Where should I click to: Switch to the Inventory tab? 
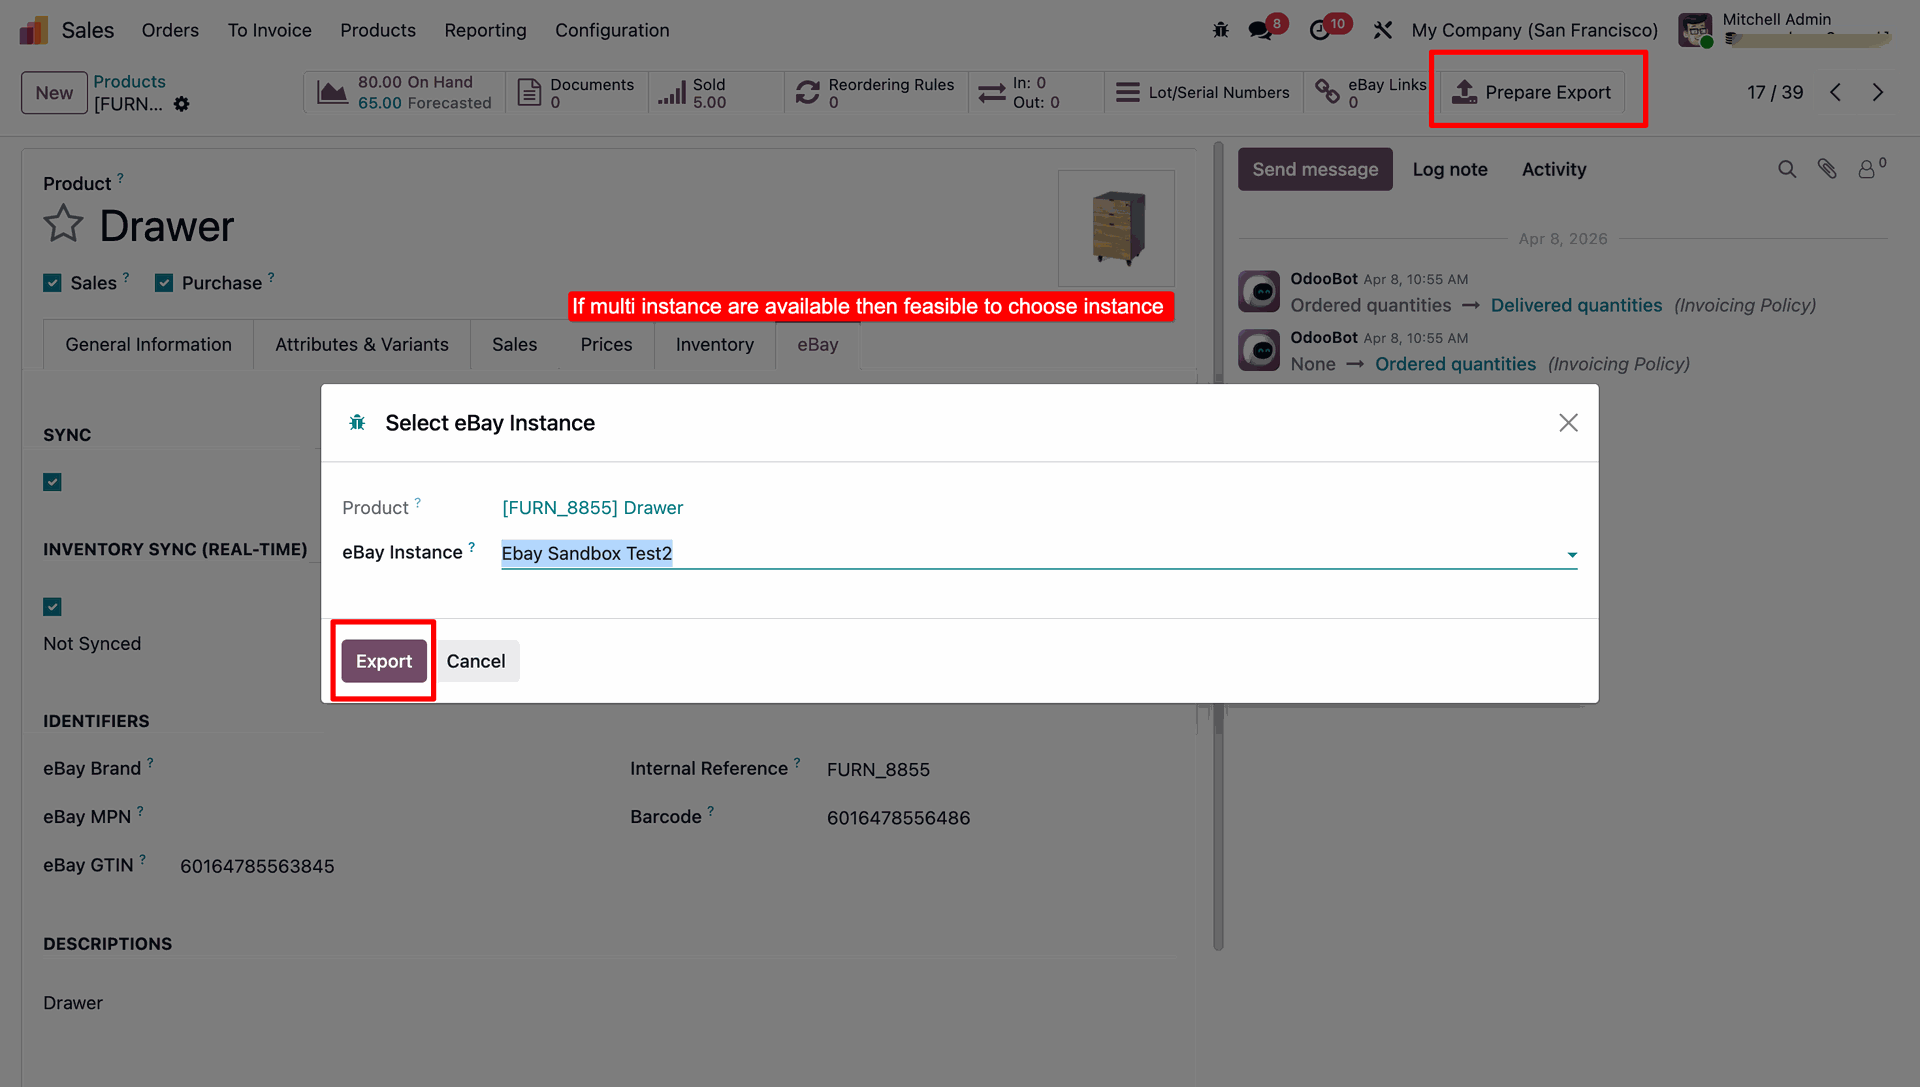click(x=714, y=344)
